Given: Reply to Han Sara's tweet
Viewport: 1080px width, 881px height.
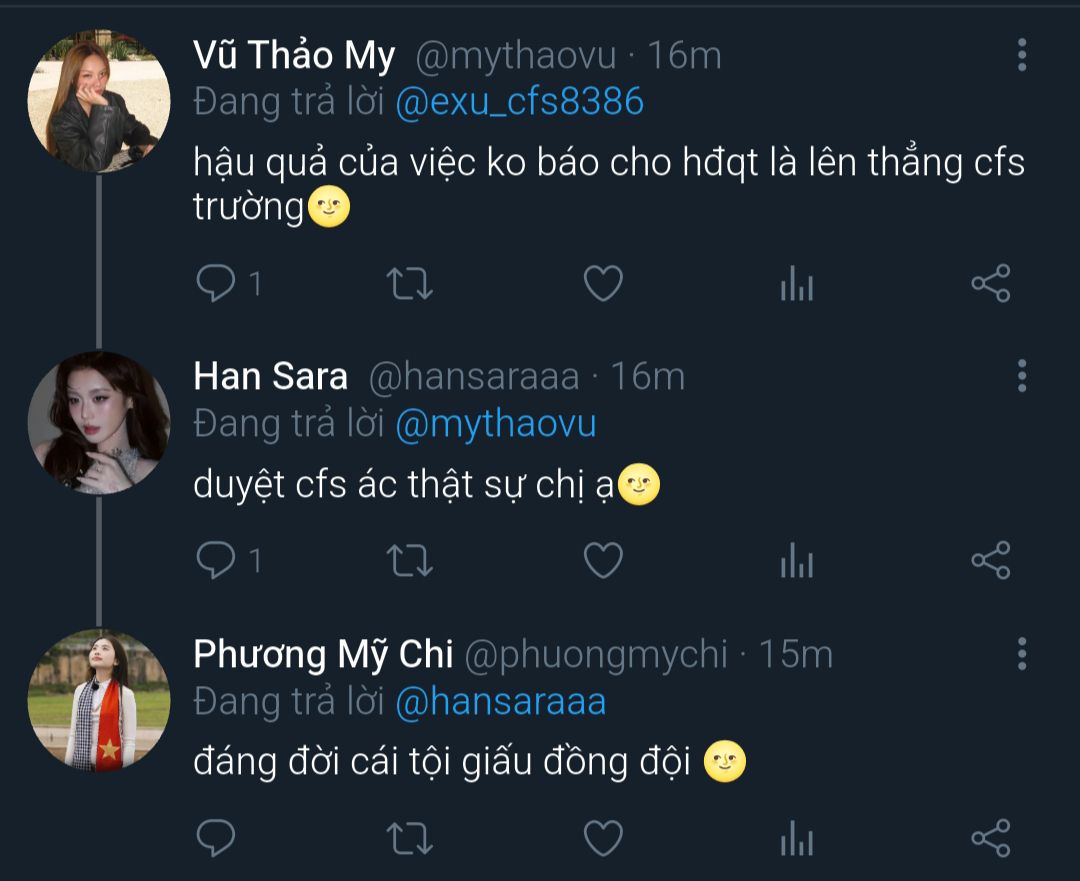Looking at the screenshot, I should pyautogui.click(x=215, y=560).
